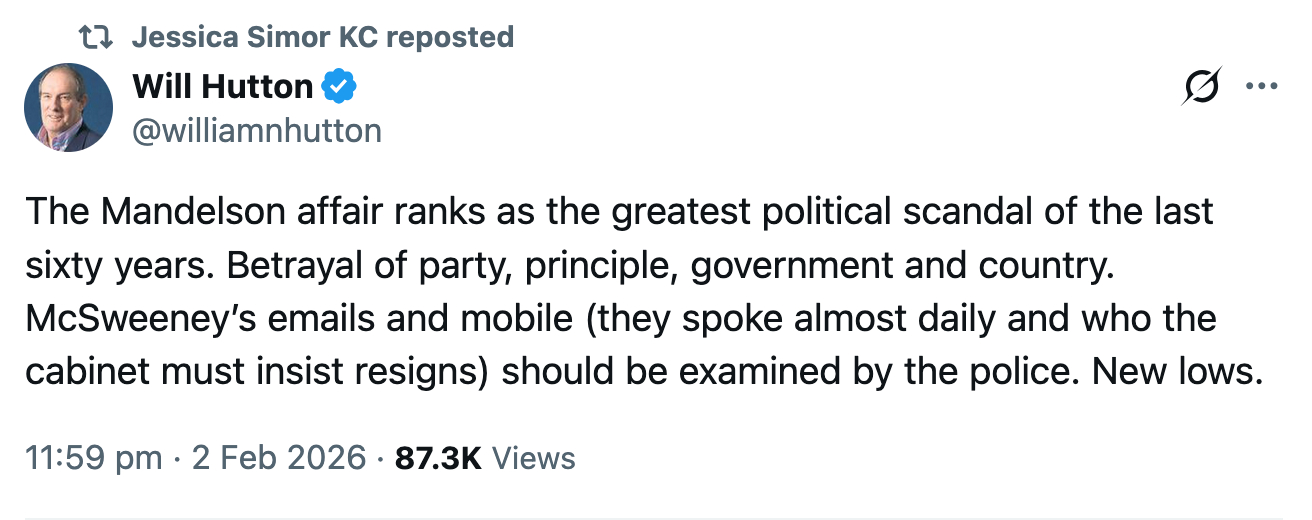Click the 87.3K view count
This screenshot has height=520, width=1312.
pyautogui.click(x=439, y=458)
